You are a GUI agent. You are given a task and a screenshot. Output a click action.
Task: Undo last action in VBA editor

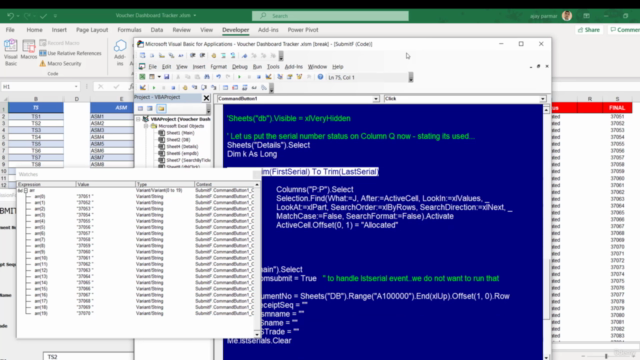[x=218, y=77]
